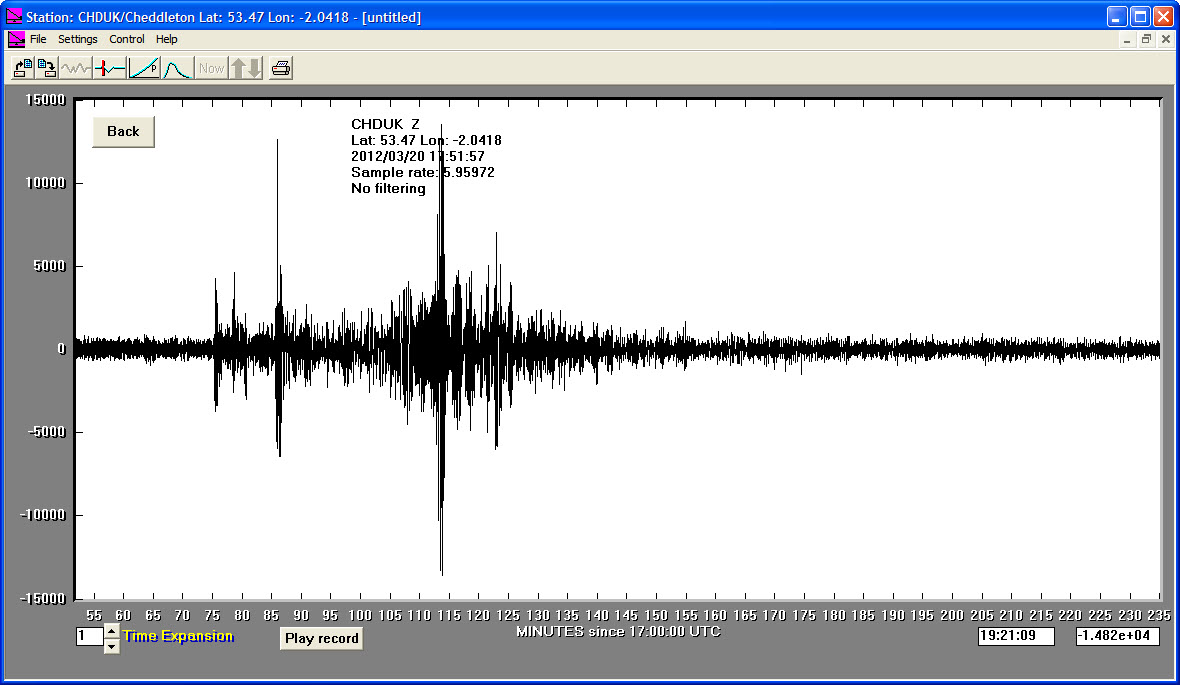1180x685 pixels.
Task: Restore the inner document window
Action: click(x=1146, y=39)
